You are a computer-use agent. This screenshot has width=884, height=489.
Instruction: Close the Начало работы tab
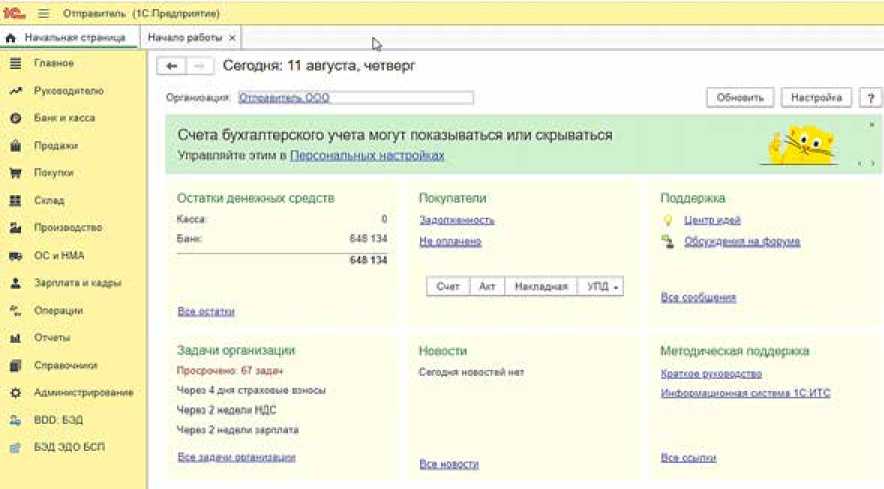[x=232, y=38]
